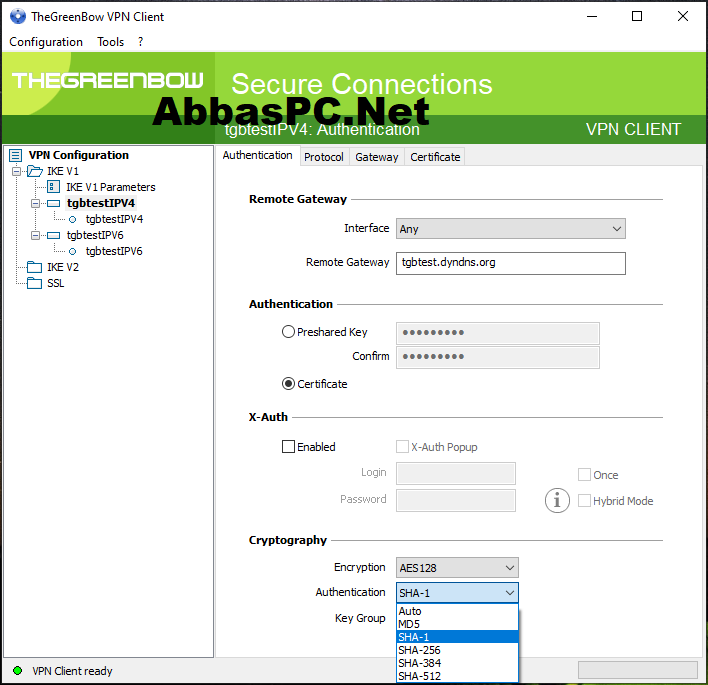Click the X-Auth Login field

456,473
